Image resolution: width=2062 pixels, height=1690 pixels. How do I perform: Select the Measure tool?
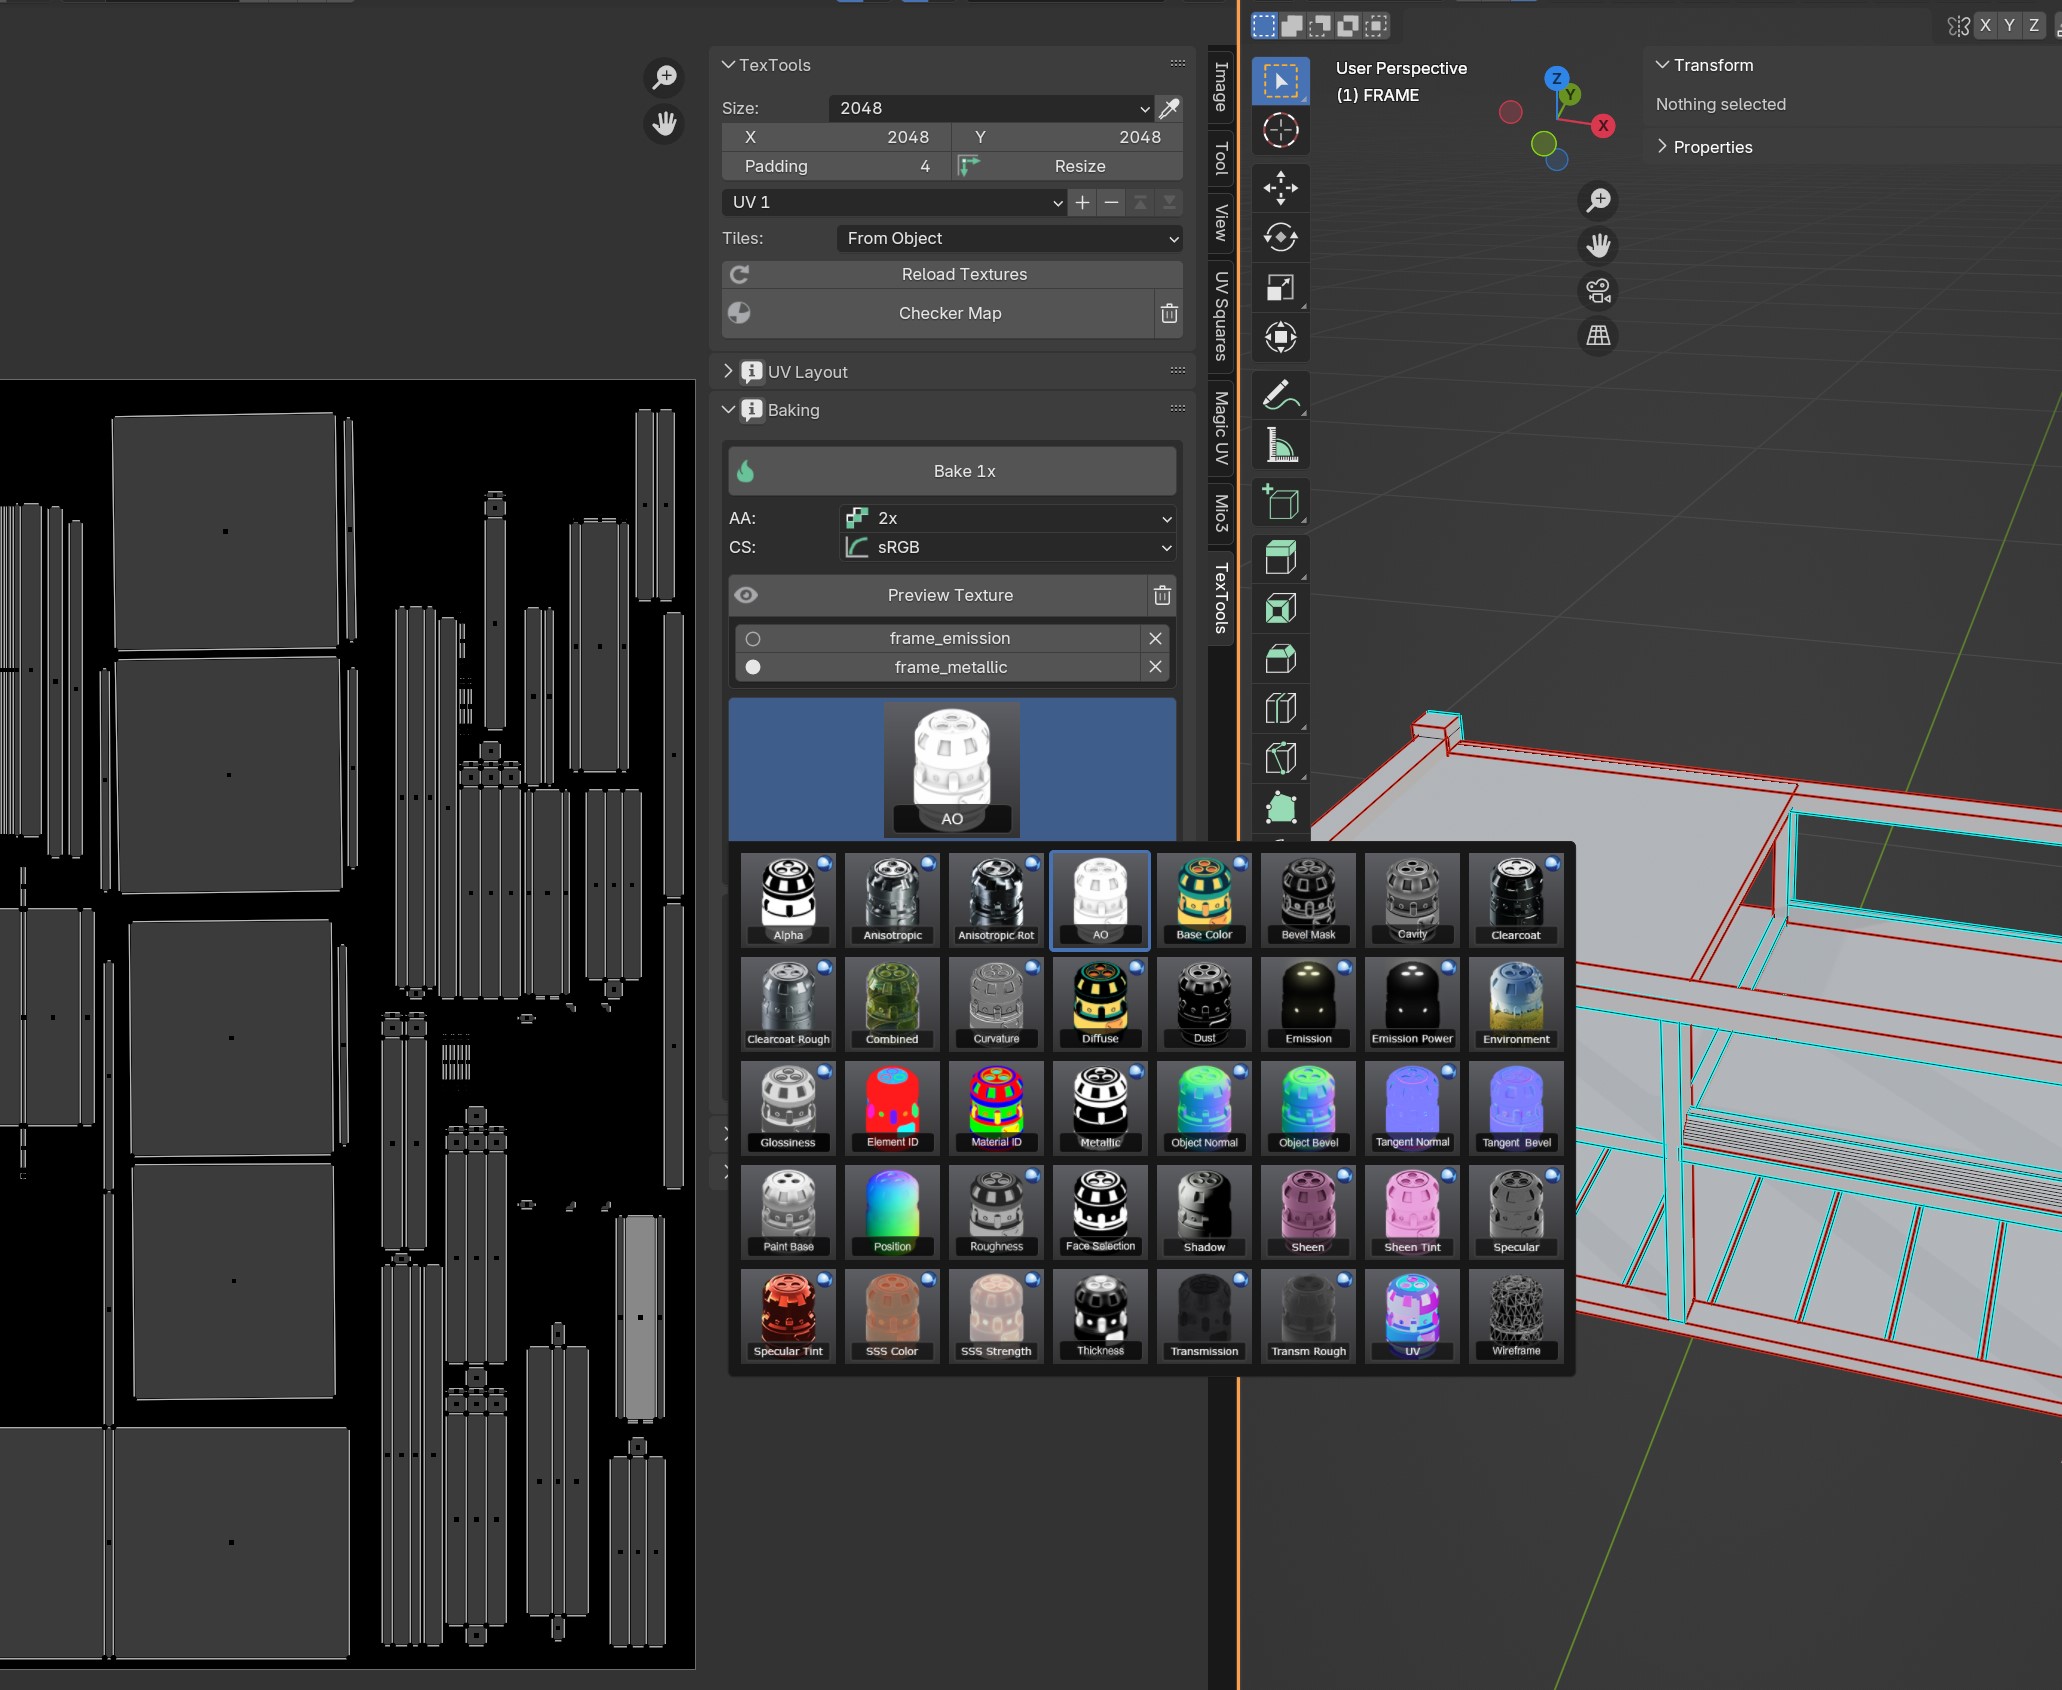(x=1281, y=446)
